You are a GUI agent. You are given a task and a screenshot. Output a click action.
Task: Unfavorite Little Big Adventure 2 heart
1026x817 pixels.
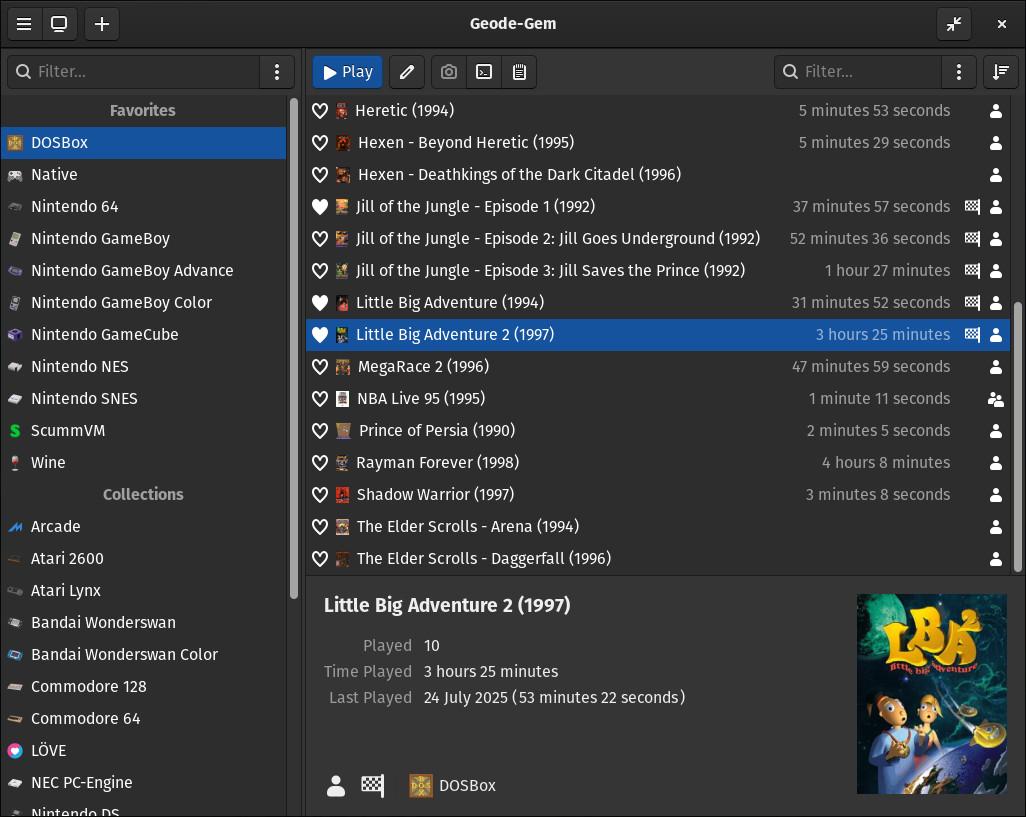point(320,335)
